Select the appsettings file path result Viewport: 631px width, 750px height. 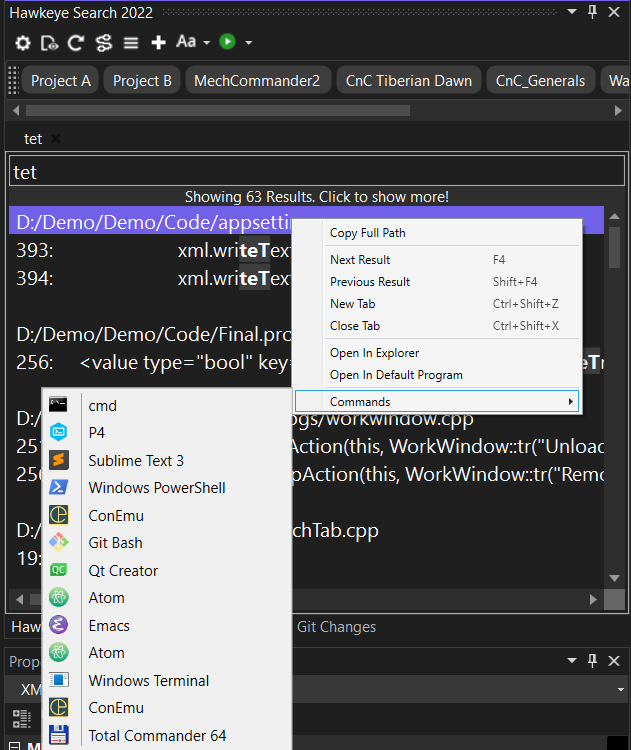[x=151, y=222]
